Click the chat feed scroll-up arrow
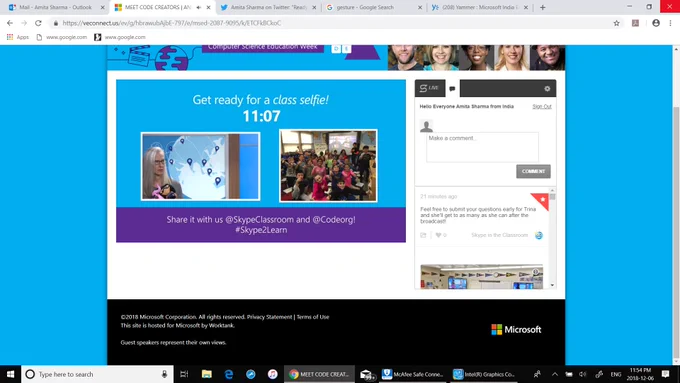Screen dimensions: 680x383 pyautogui.click(x=552, y=190)
